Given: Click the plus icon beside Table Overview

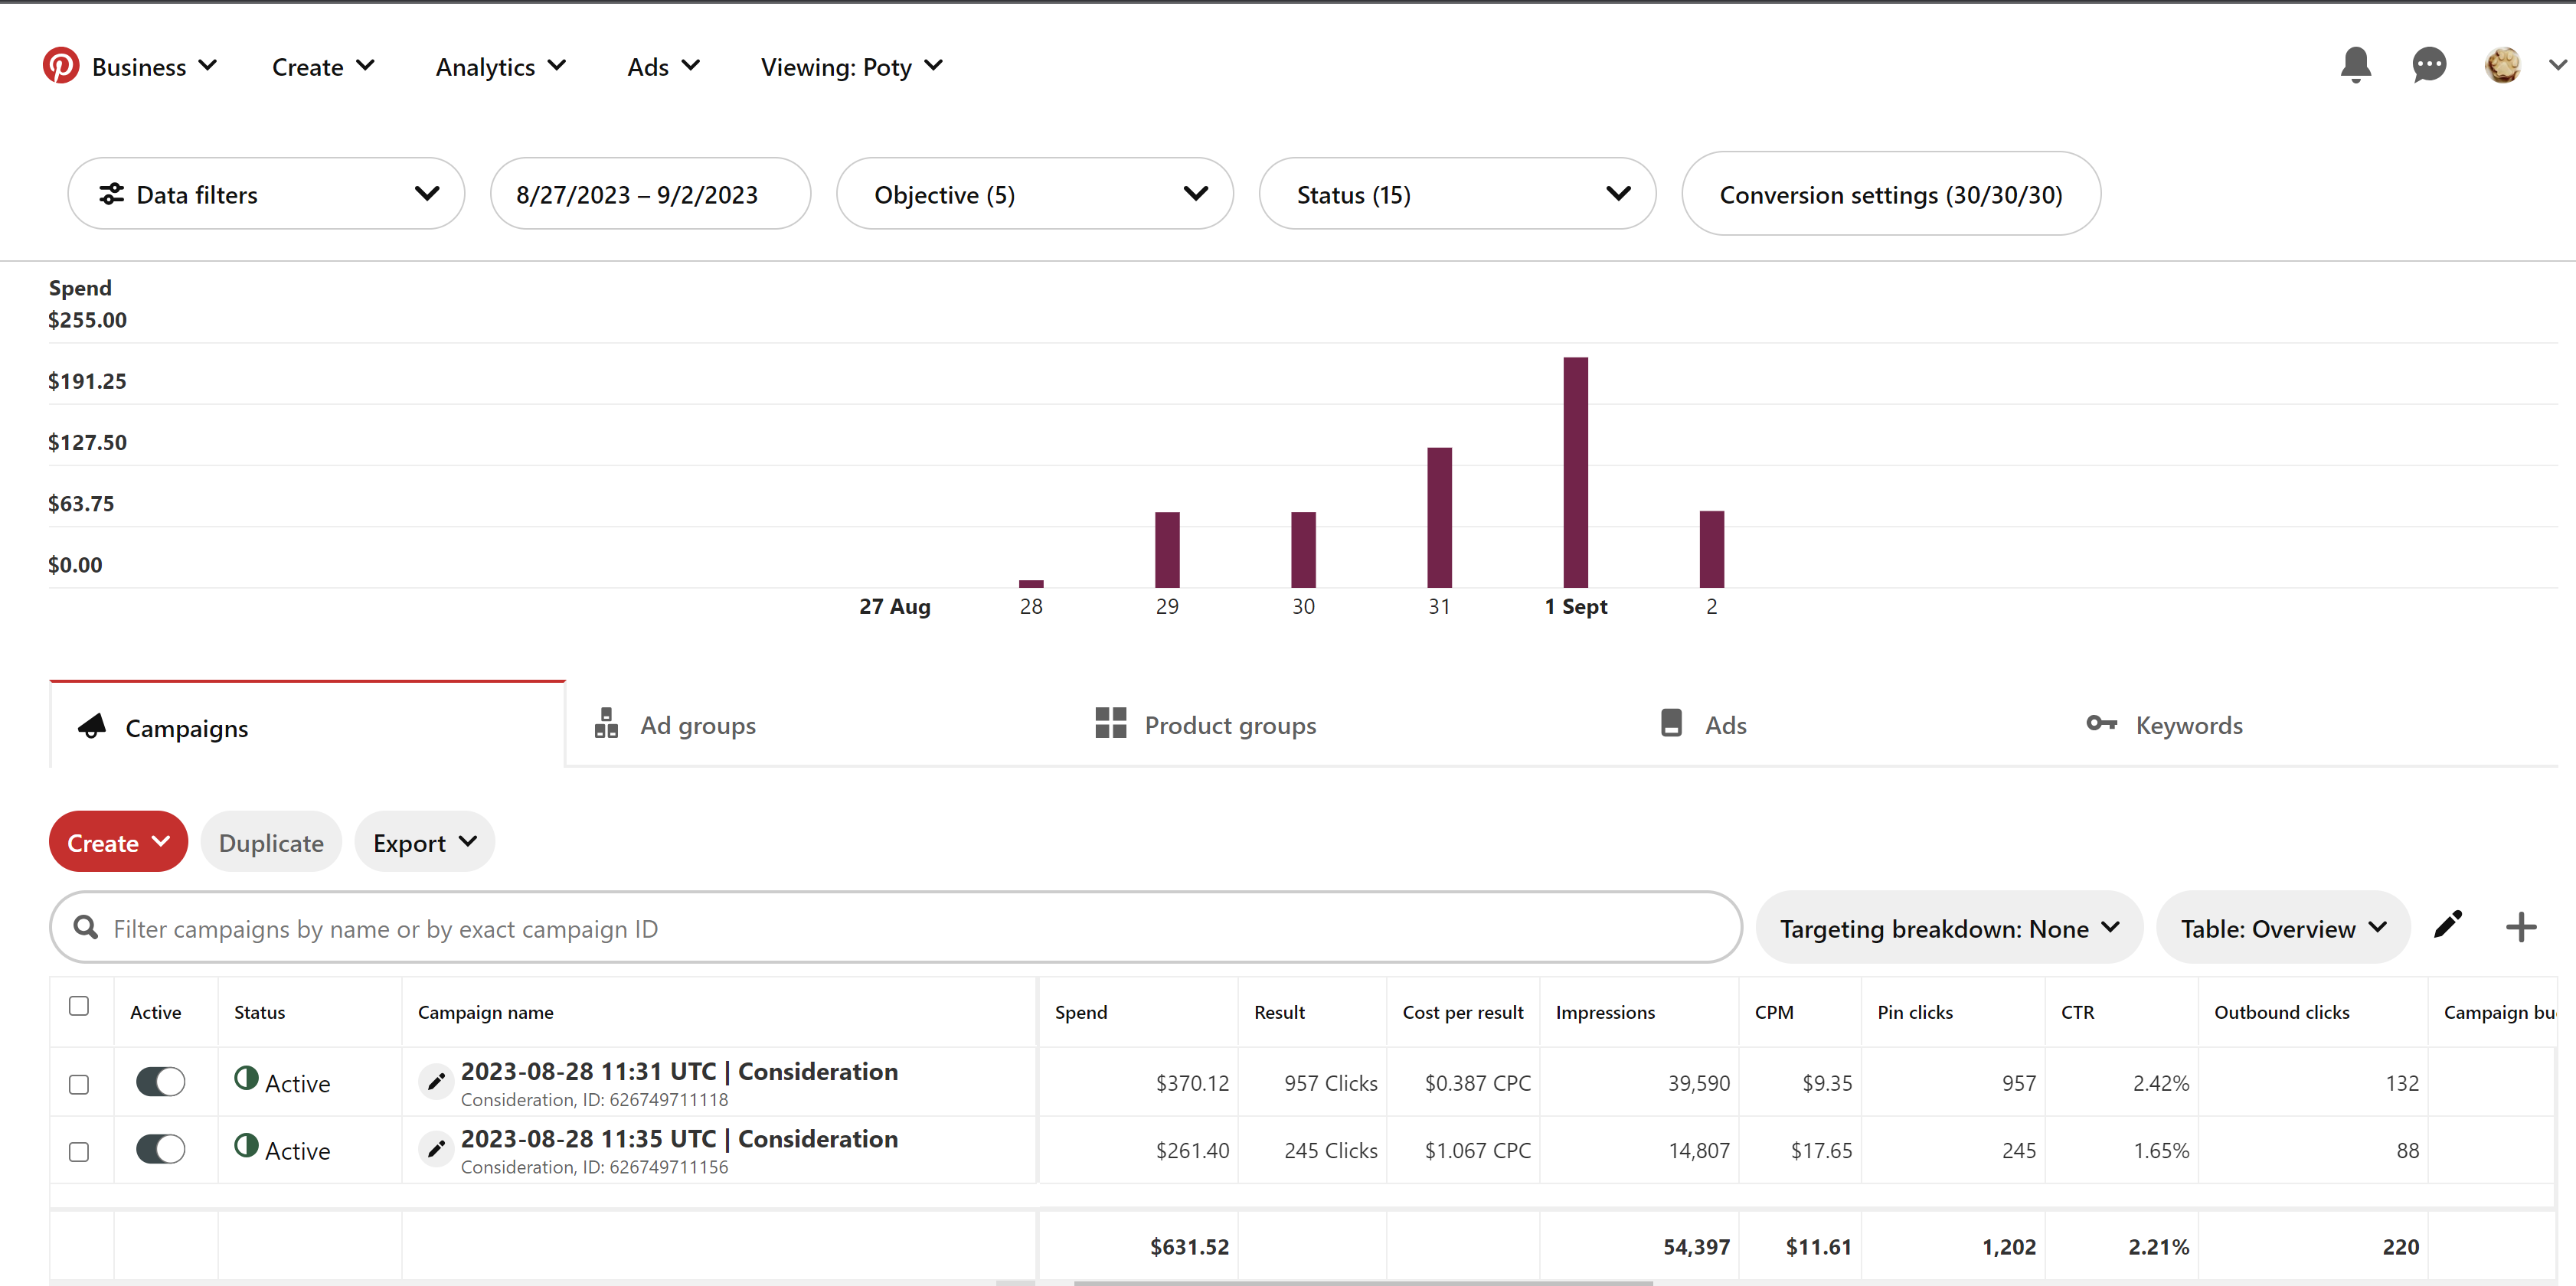Looking at the screenshot, I should [x=2520, y=927].
